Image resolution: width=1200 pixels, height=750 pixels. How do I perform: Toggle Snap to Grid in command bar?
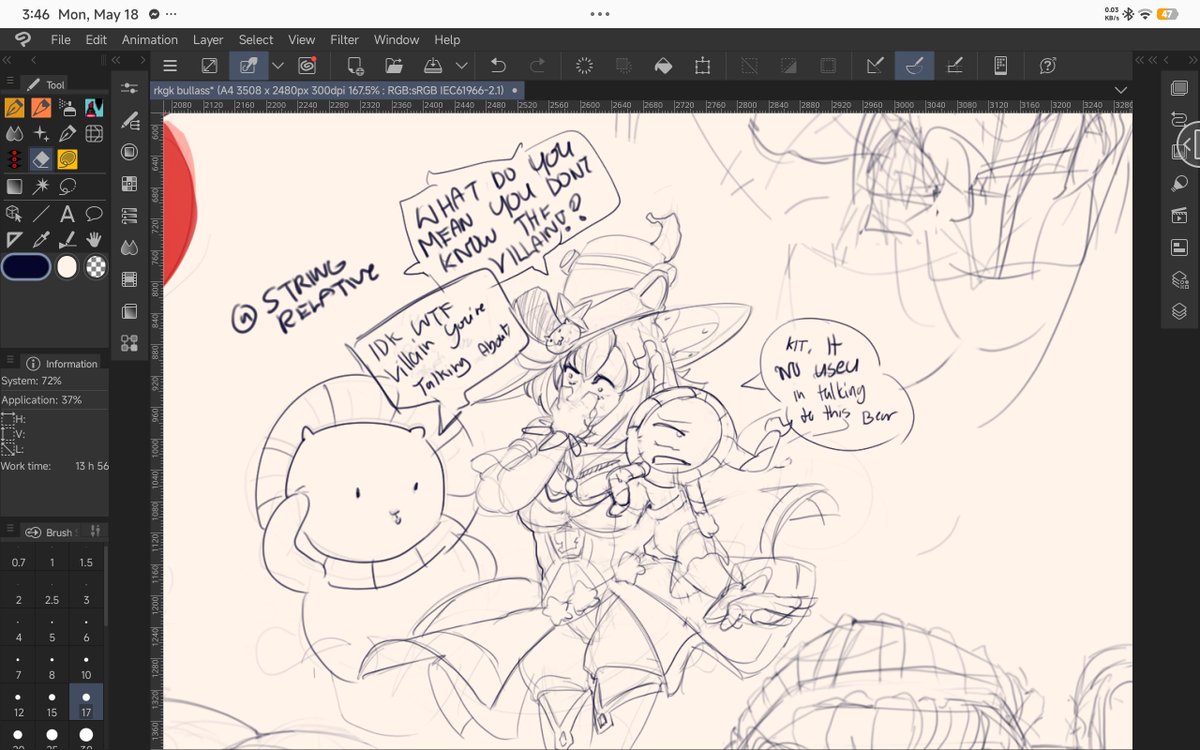tap(954, 66)
